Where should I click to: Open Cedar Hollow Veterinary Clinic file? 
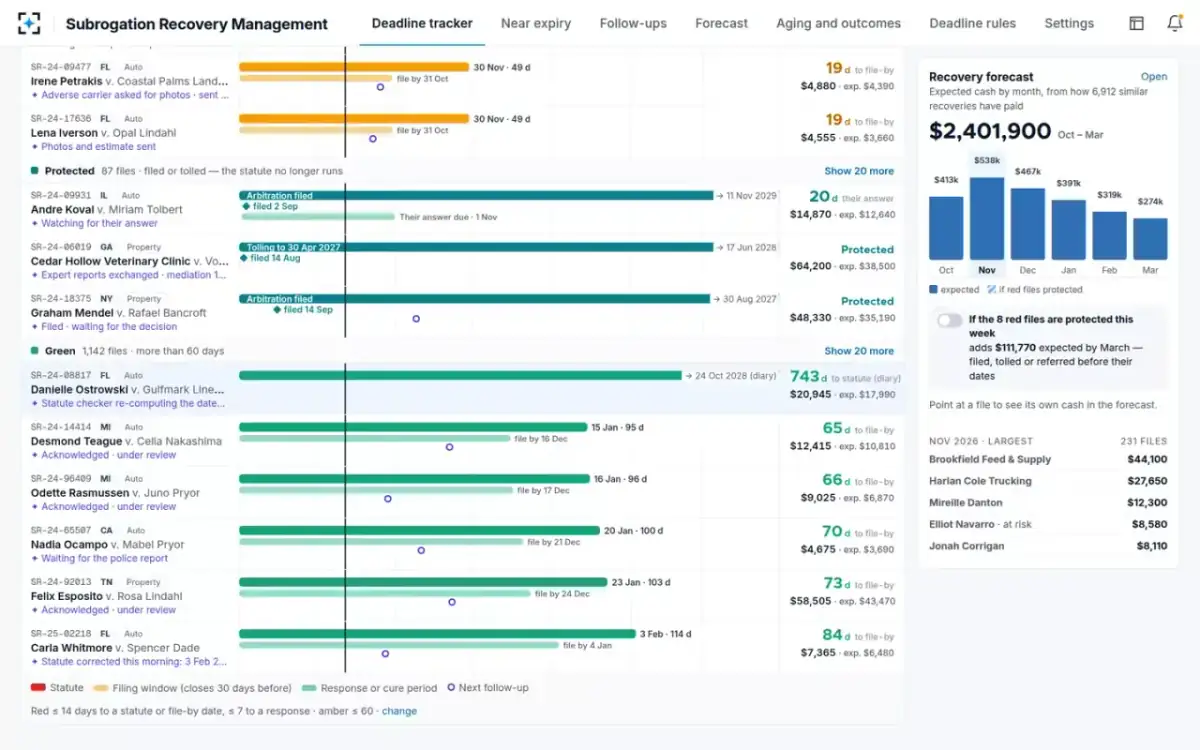pos(129,261)
